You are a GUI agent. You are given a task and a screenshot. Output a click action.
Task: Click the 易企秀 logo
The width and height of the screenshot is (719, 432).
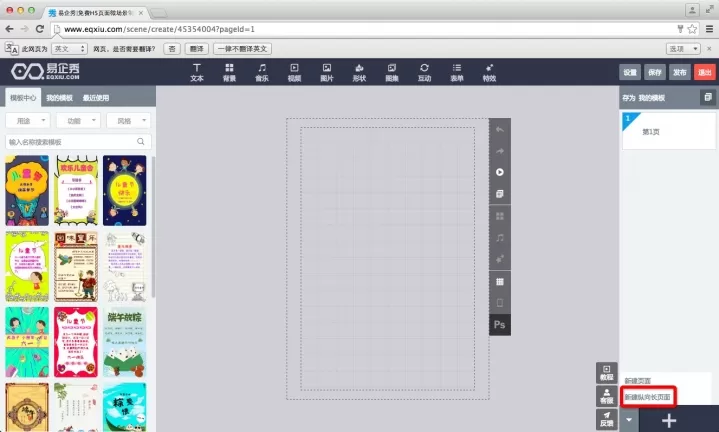(45, 72)
